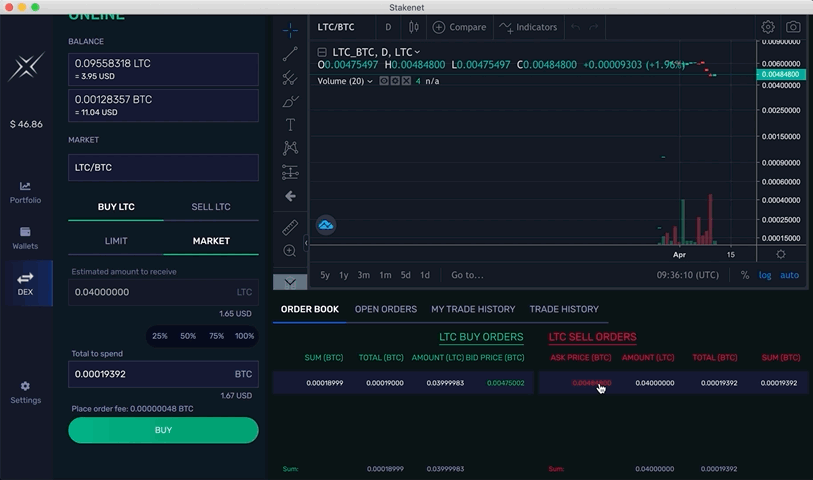This screenshot has height=480, width=813.
Task: Expand LTC_BTC, D, LTC legend dropdown
Action: tap(417, 52)
